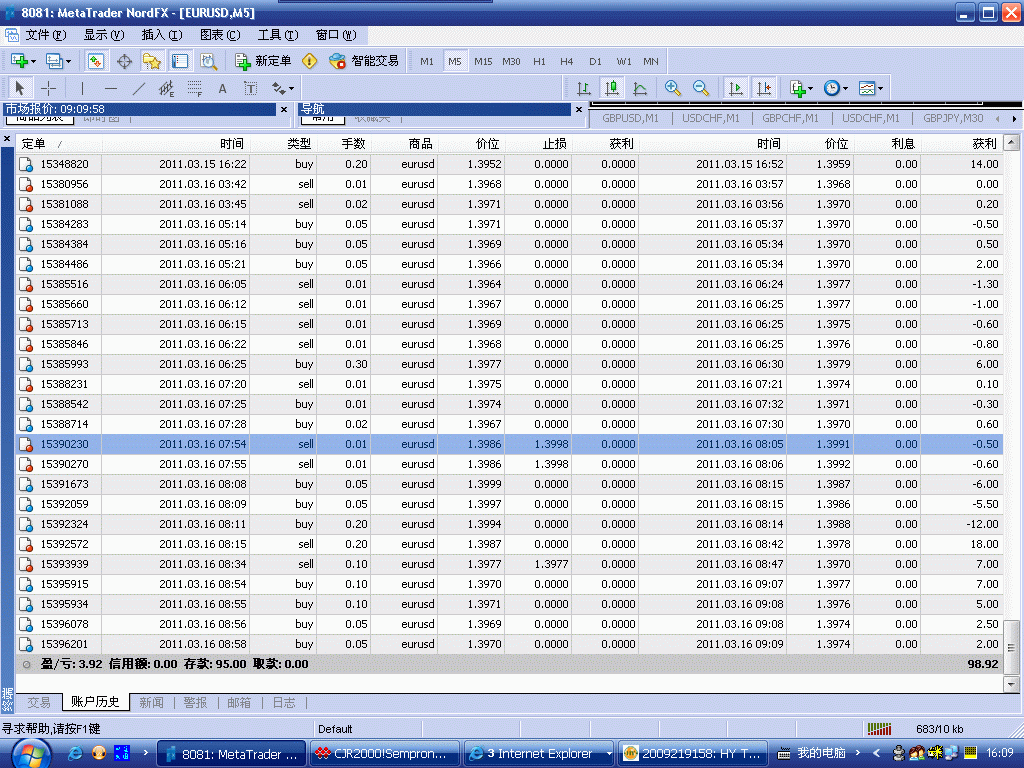Pick the trendline drawing tool
The image size is (1024, 768).
click(x=139, y=88)
